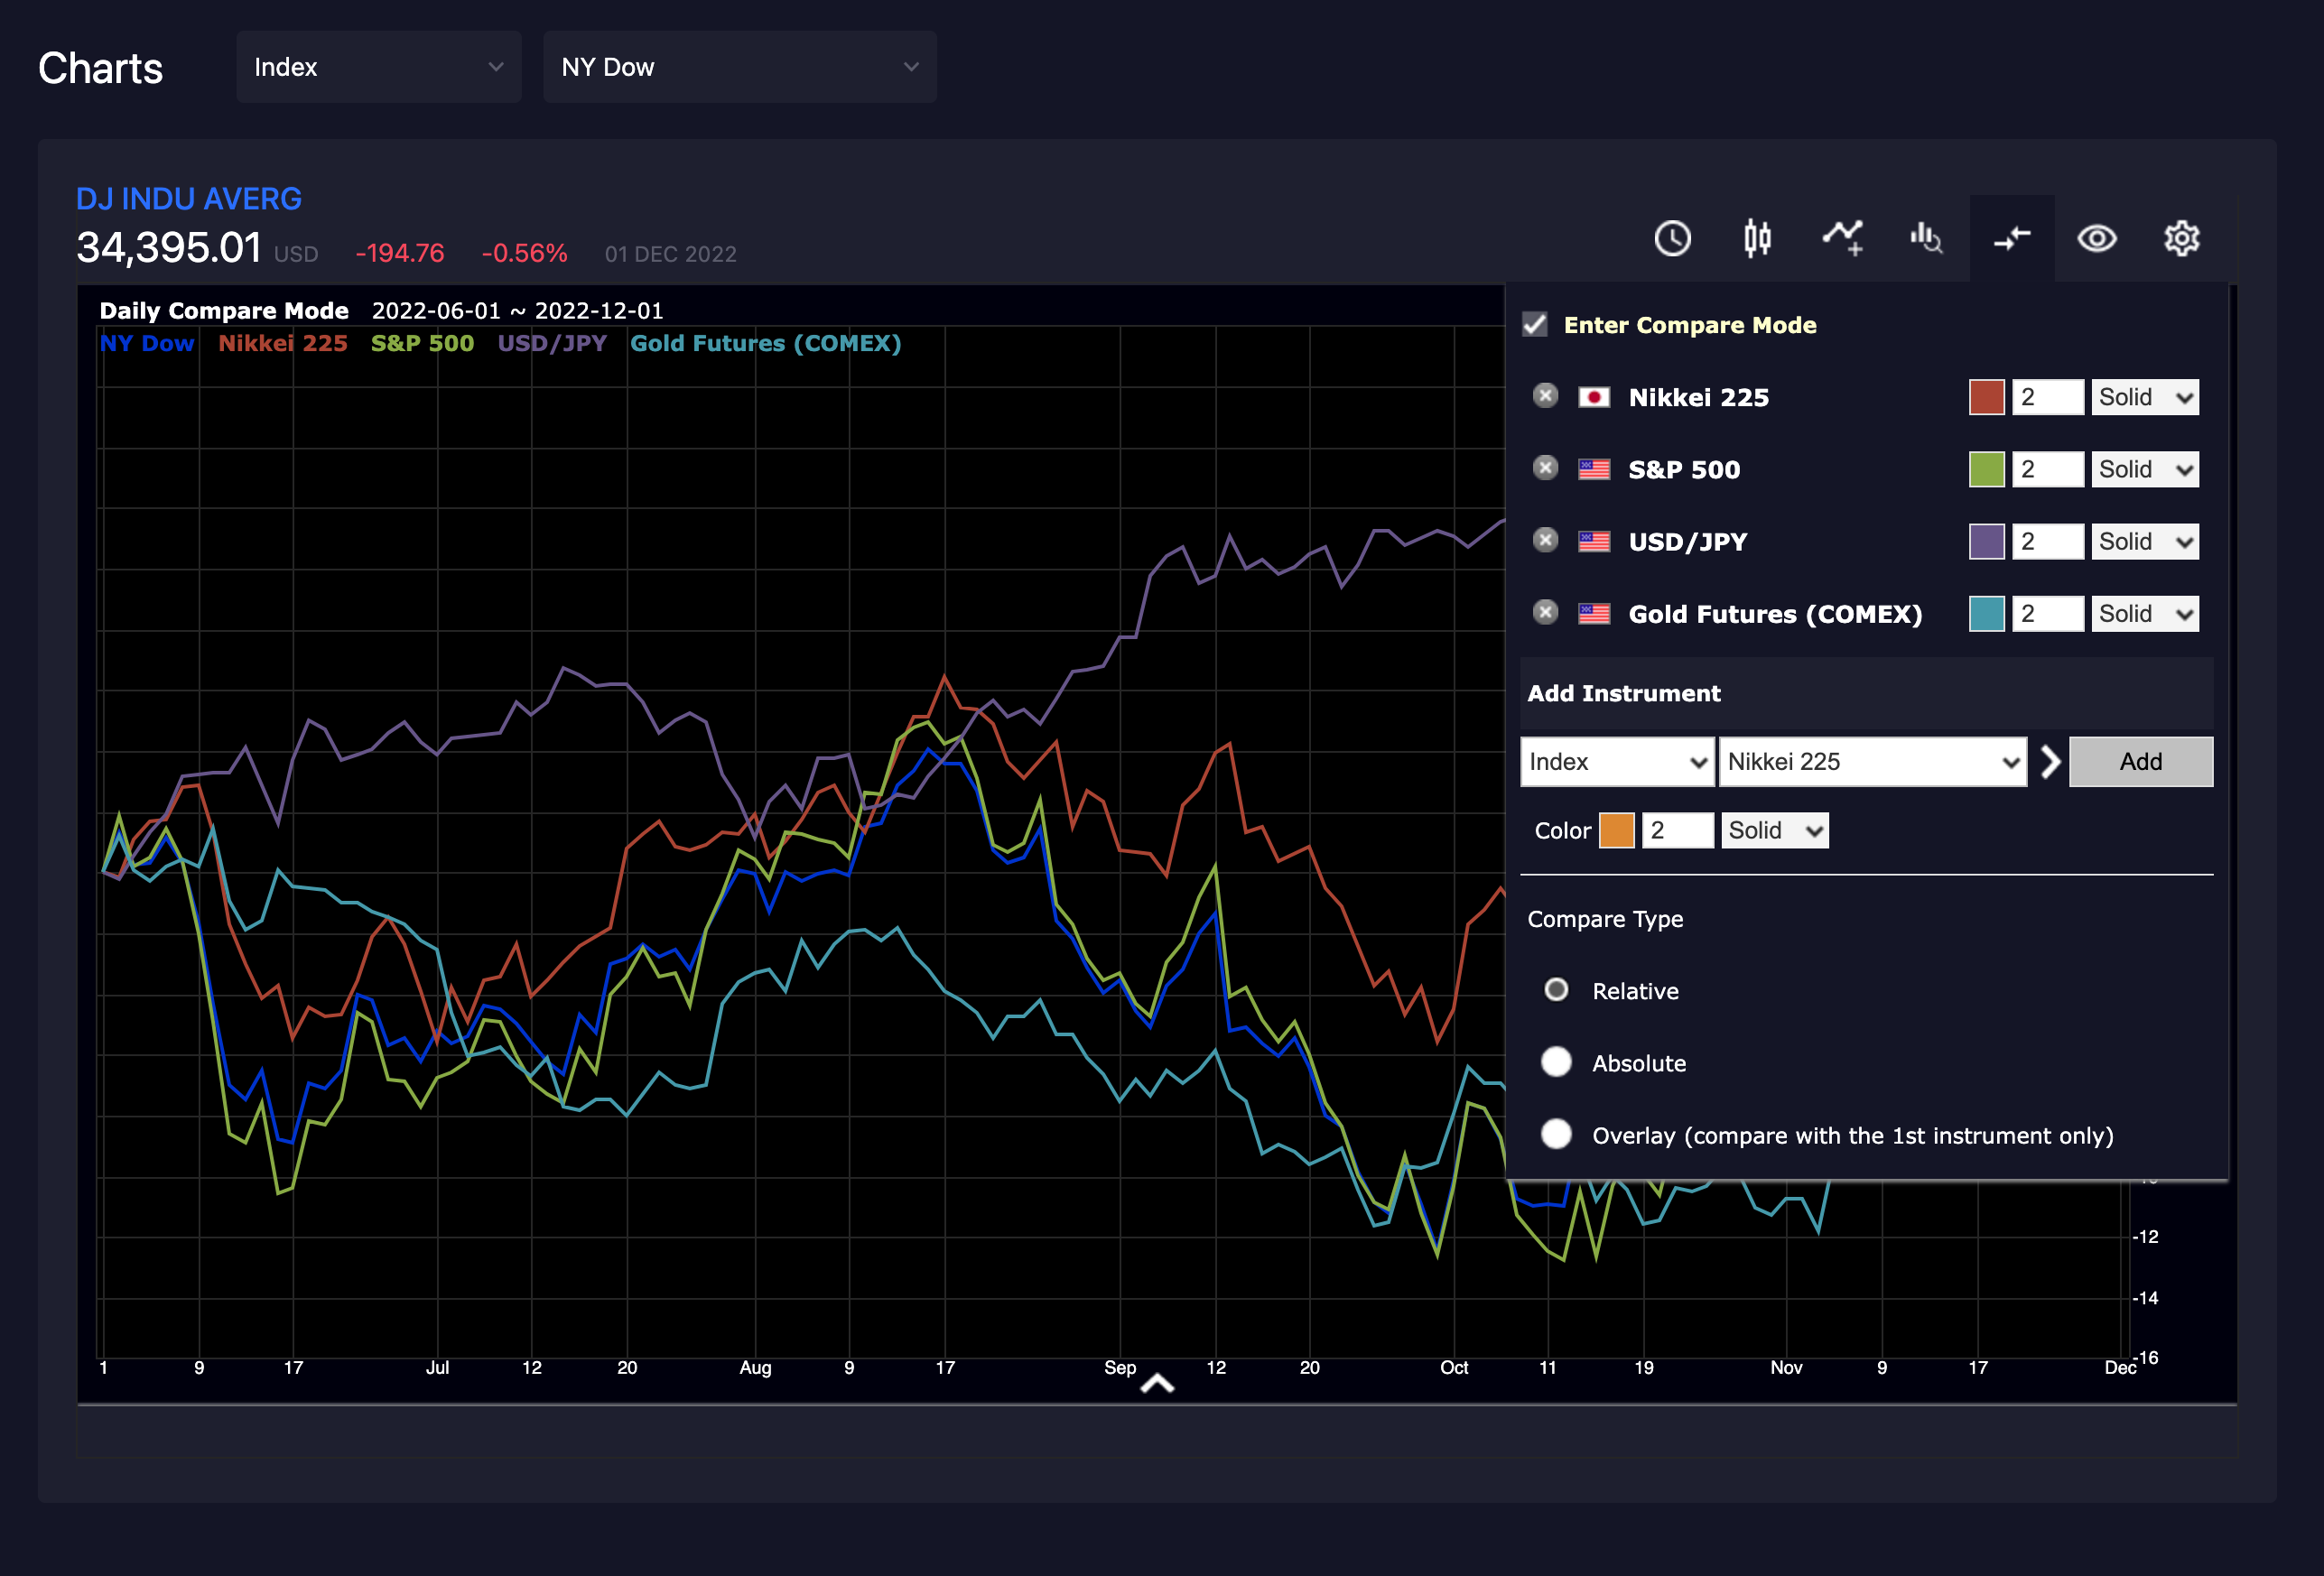Remove USD/JPY from comparison
Viewport: 2324px width, 1576px height.
(x=1545, y=540)
